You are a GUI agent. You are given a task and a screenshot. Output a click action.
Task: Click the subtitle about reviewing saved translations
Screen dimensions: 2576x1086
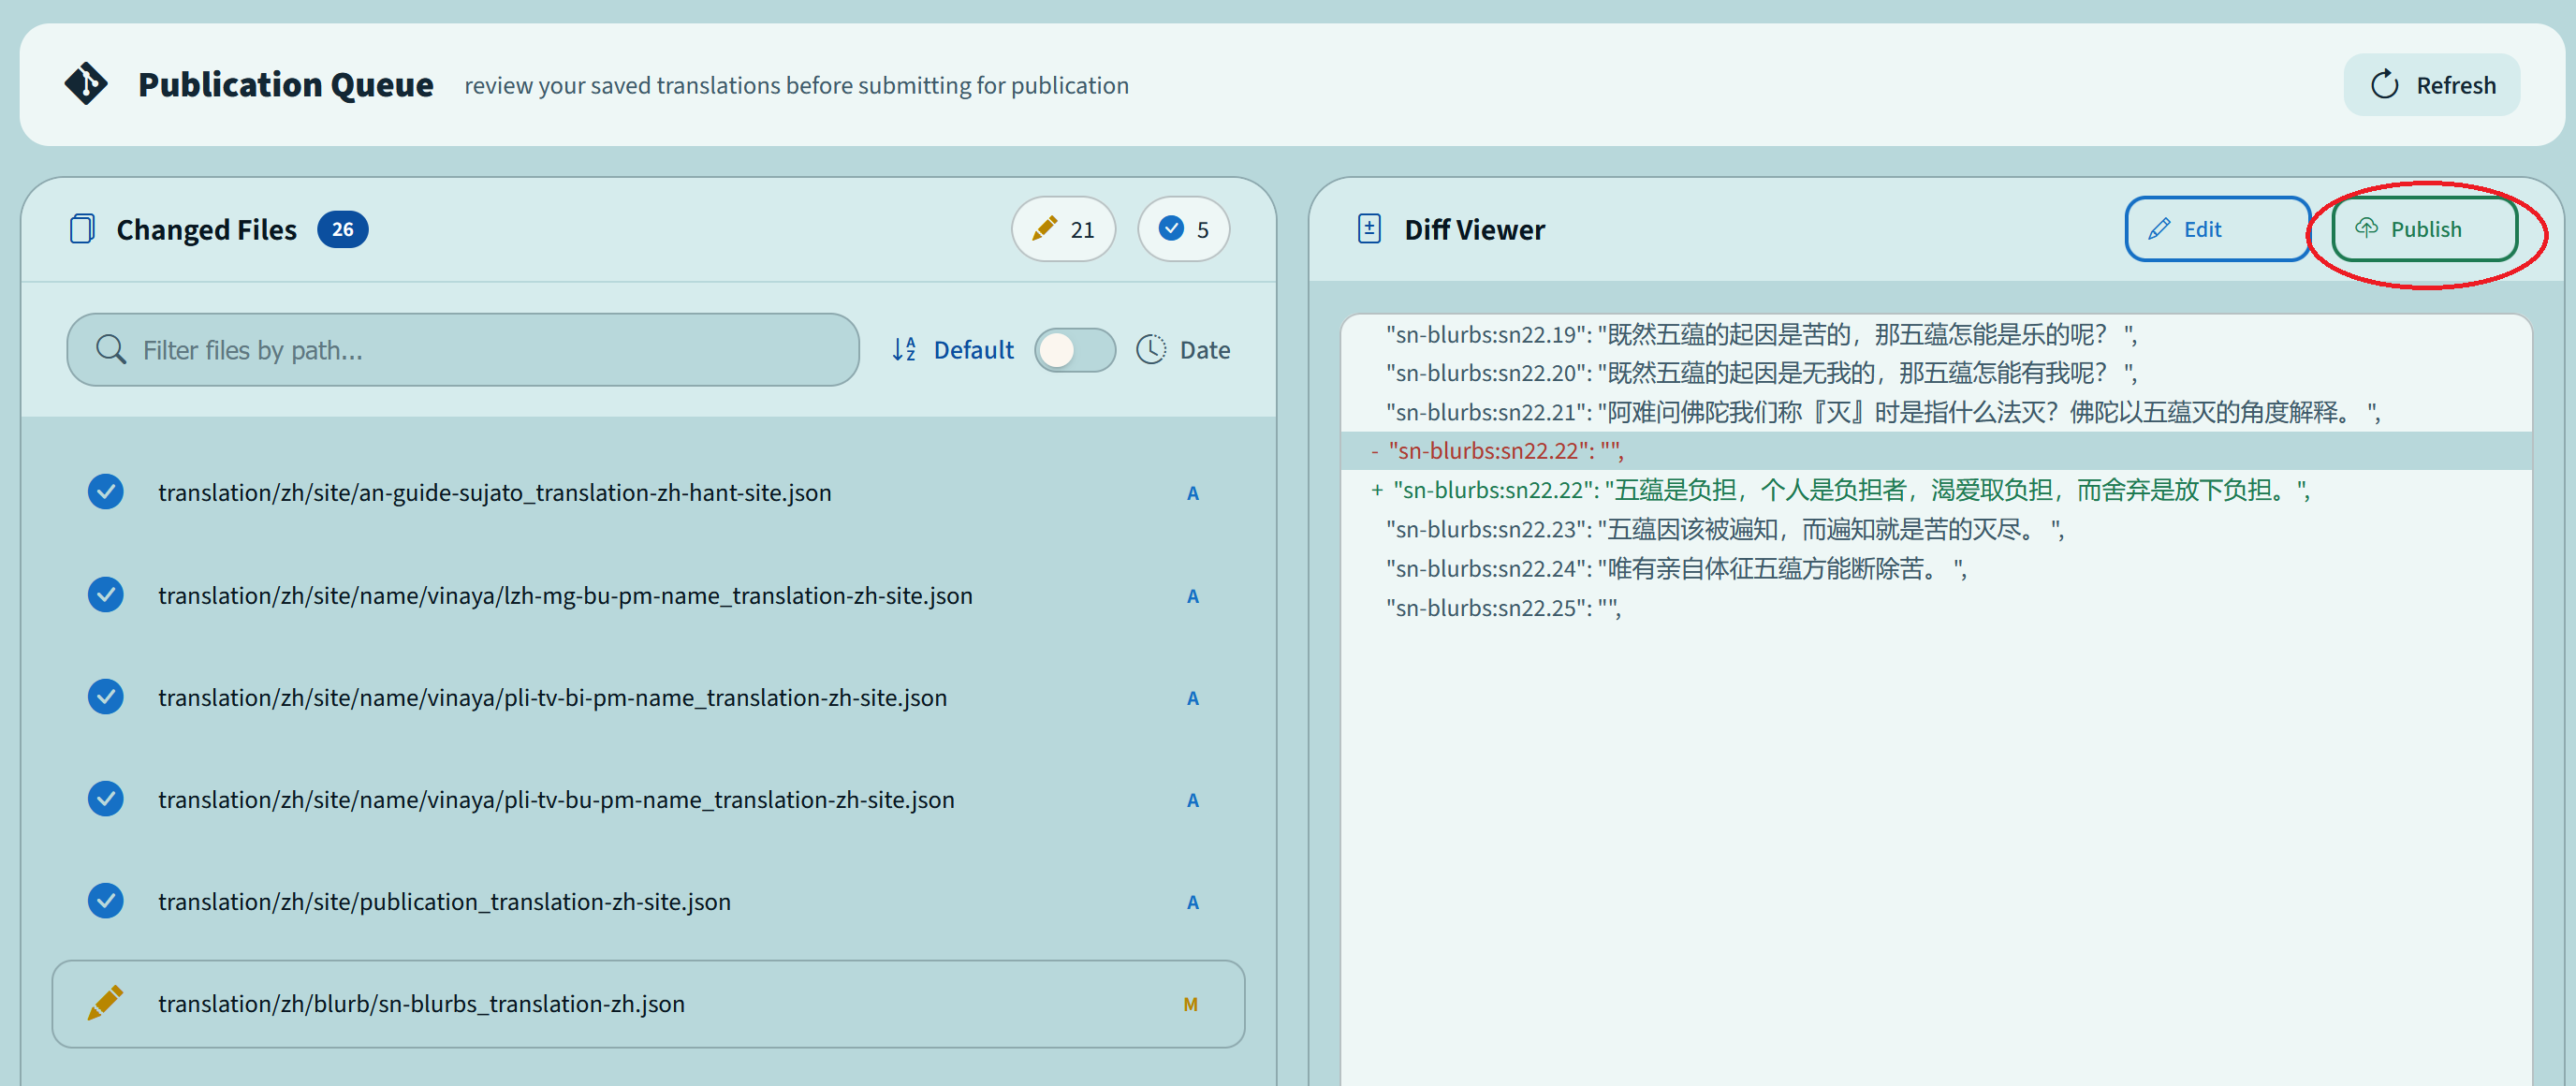coord(796,86)
